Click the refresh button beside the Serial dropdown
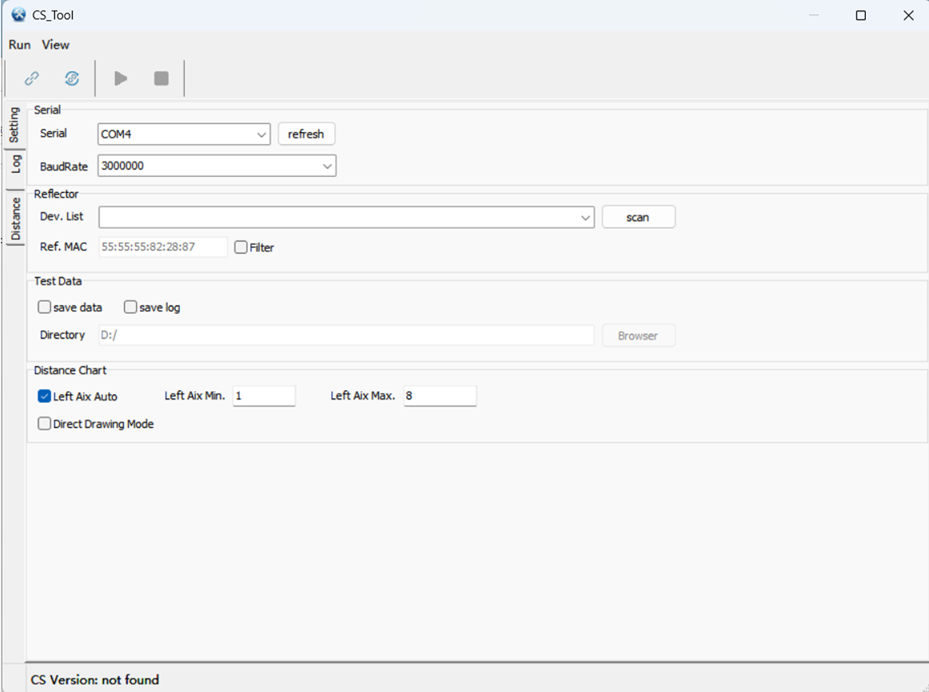This screenshot has width=929, height=692. [306, 133]
